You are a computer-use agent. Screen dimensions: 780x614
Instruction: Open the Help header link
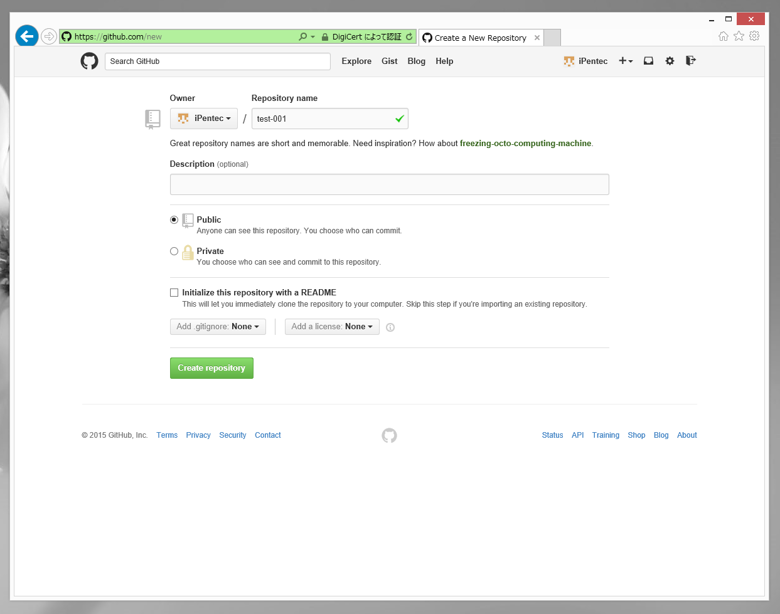444,61
